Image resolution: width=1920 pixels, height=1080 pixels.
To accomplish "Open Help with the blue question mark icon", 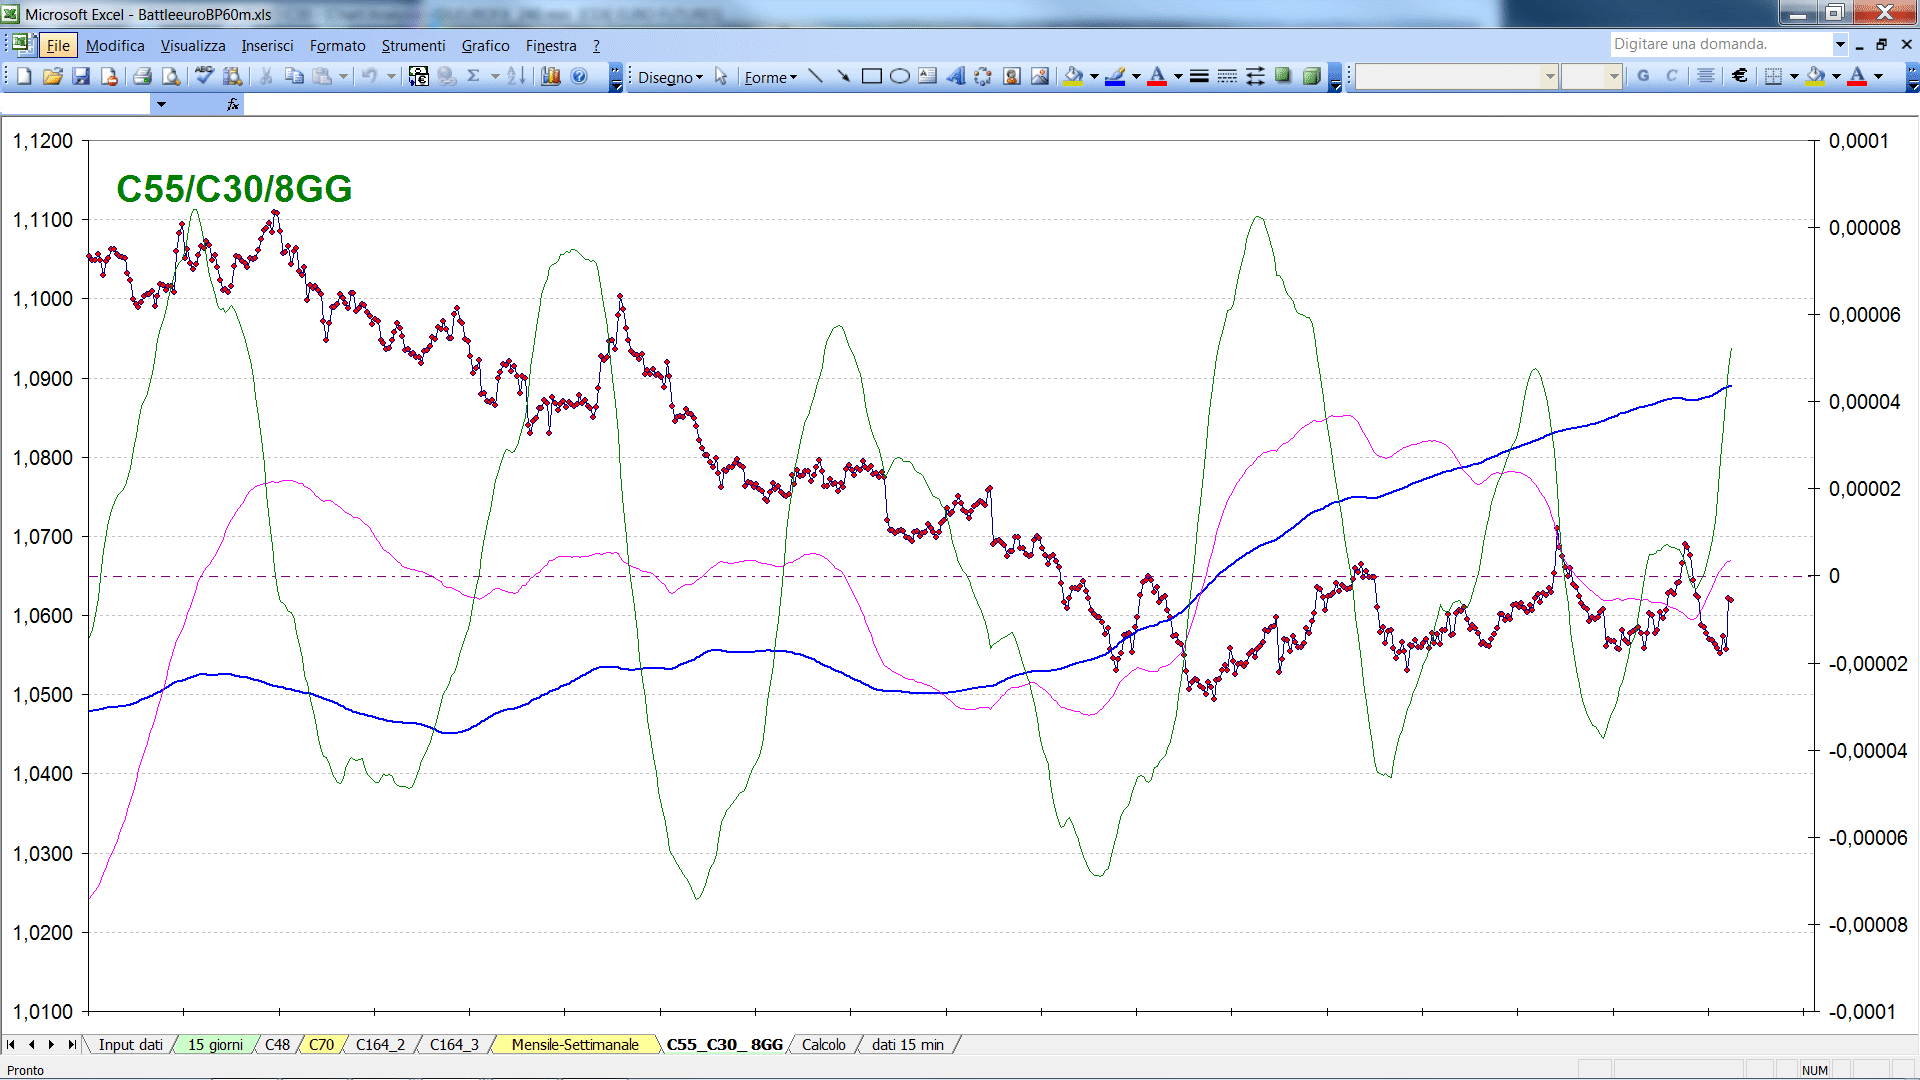I will pyautogui.click(x=579, y=76).
